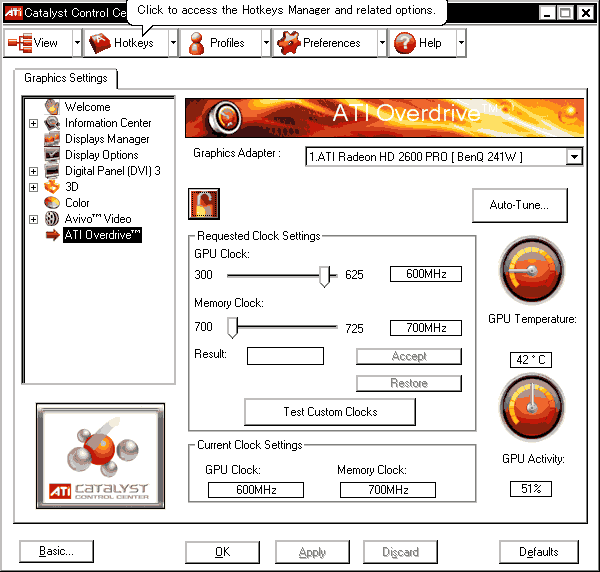Image resolution: width=600 pixels, height=572 pixels.
Task: Open the View dropdown arrow
Action: coord(77,43)
